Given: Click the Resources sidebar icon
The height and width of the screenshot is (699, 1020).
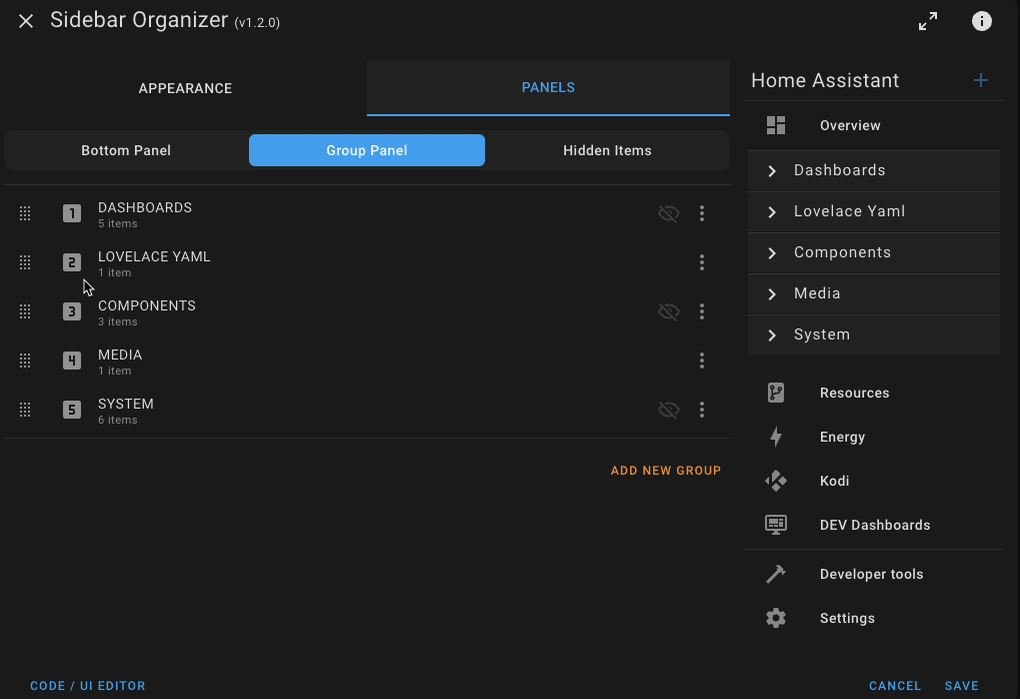Looking at the screenshot, I should [x=776, y=393].
